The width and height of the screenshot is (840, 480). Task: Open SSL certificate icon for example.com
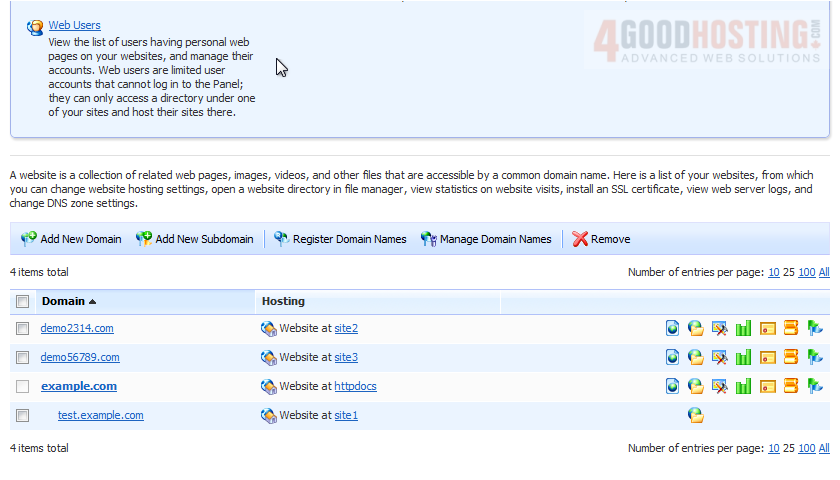[767, 386]
